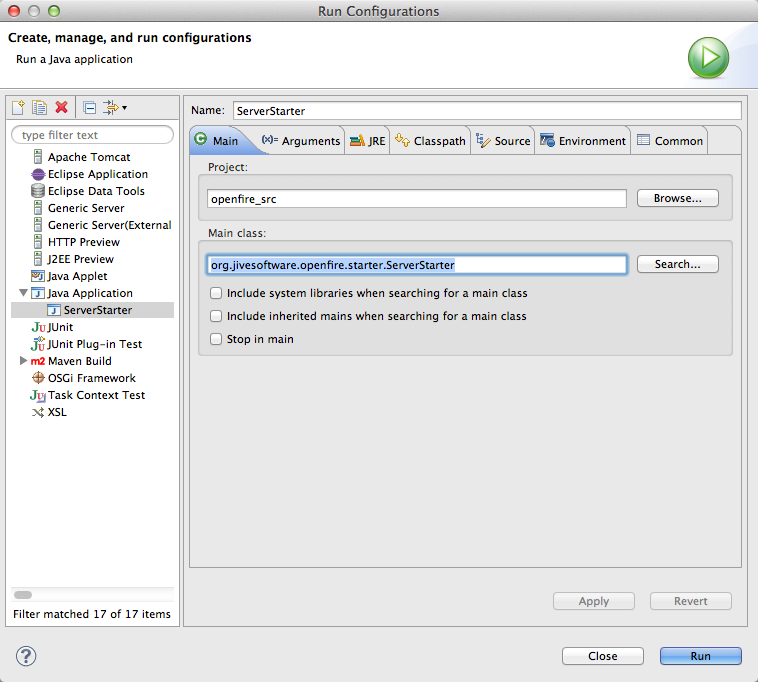The width and height of the screenshot is (758, 682).
Task: Select the Eclipse Data Tools entry
Action: click(95, 191)
